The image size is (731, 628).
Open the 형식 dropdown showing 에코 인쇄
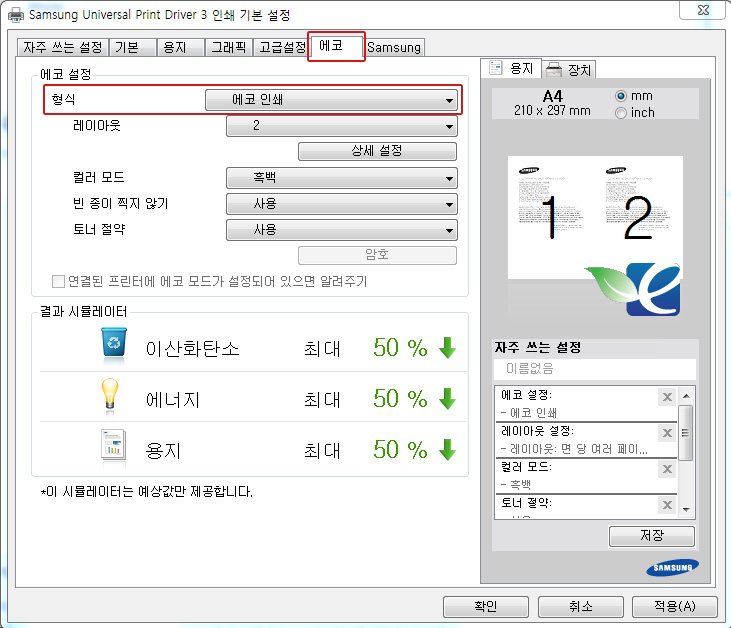pos(331,100)
